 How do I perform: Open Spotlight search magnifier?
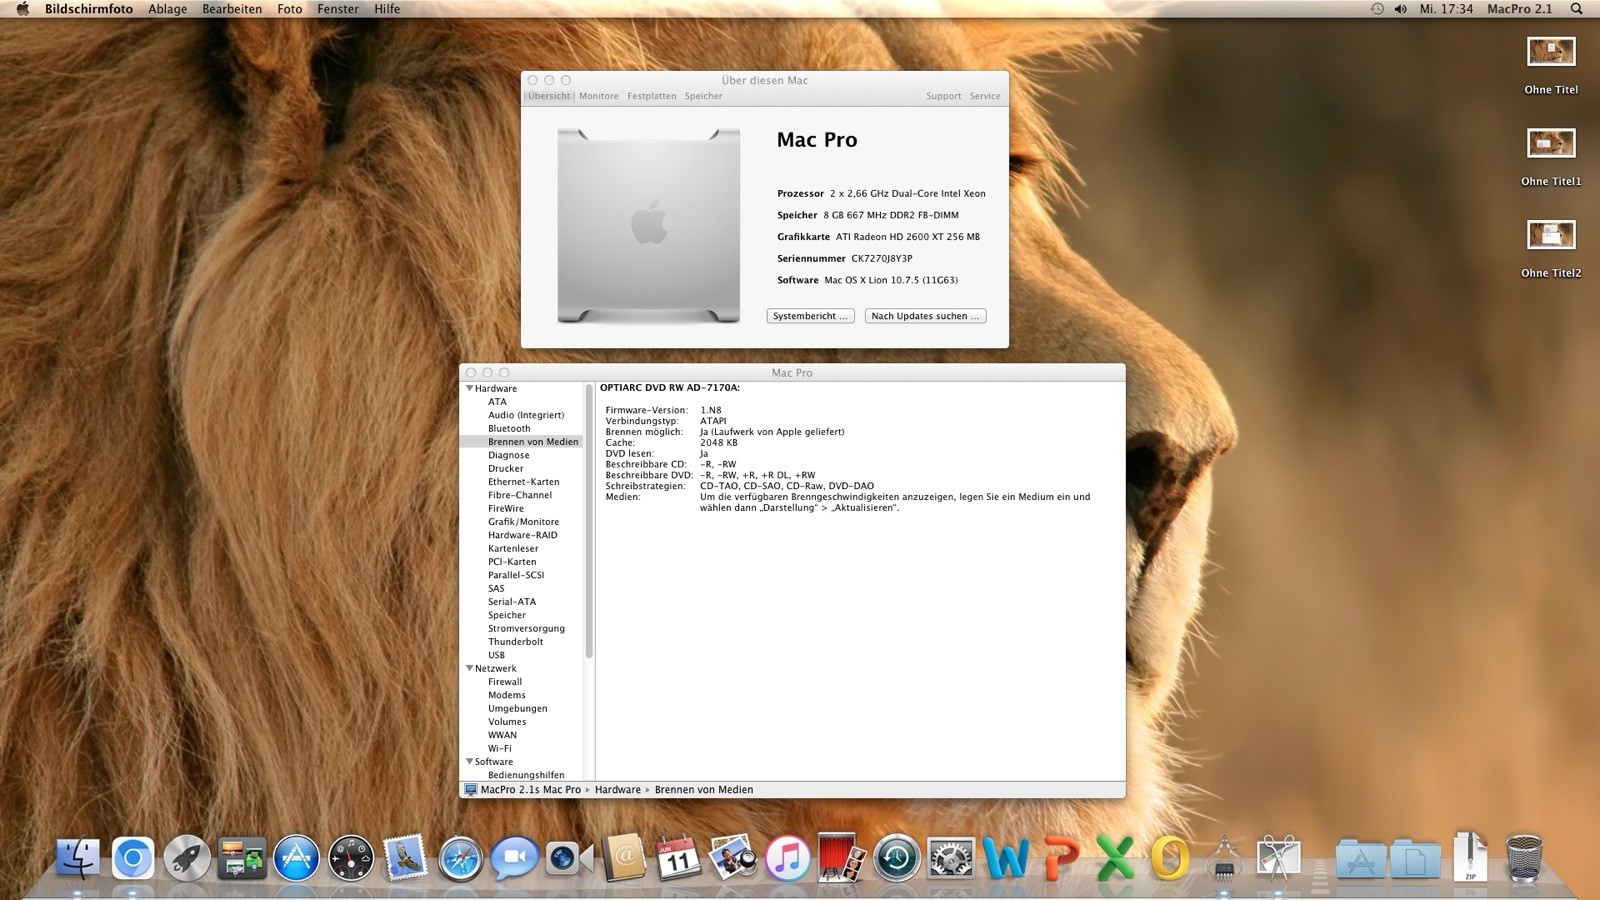[1577, 9]
